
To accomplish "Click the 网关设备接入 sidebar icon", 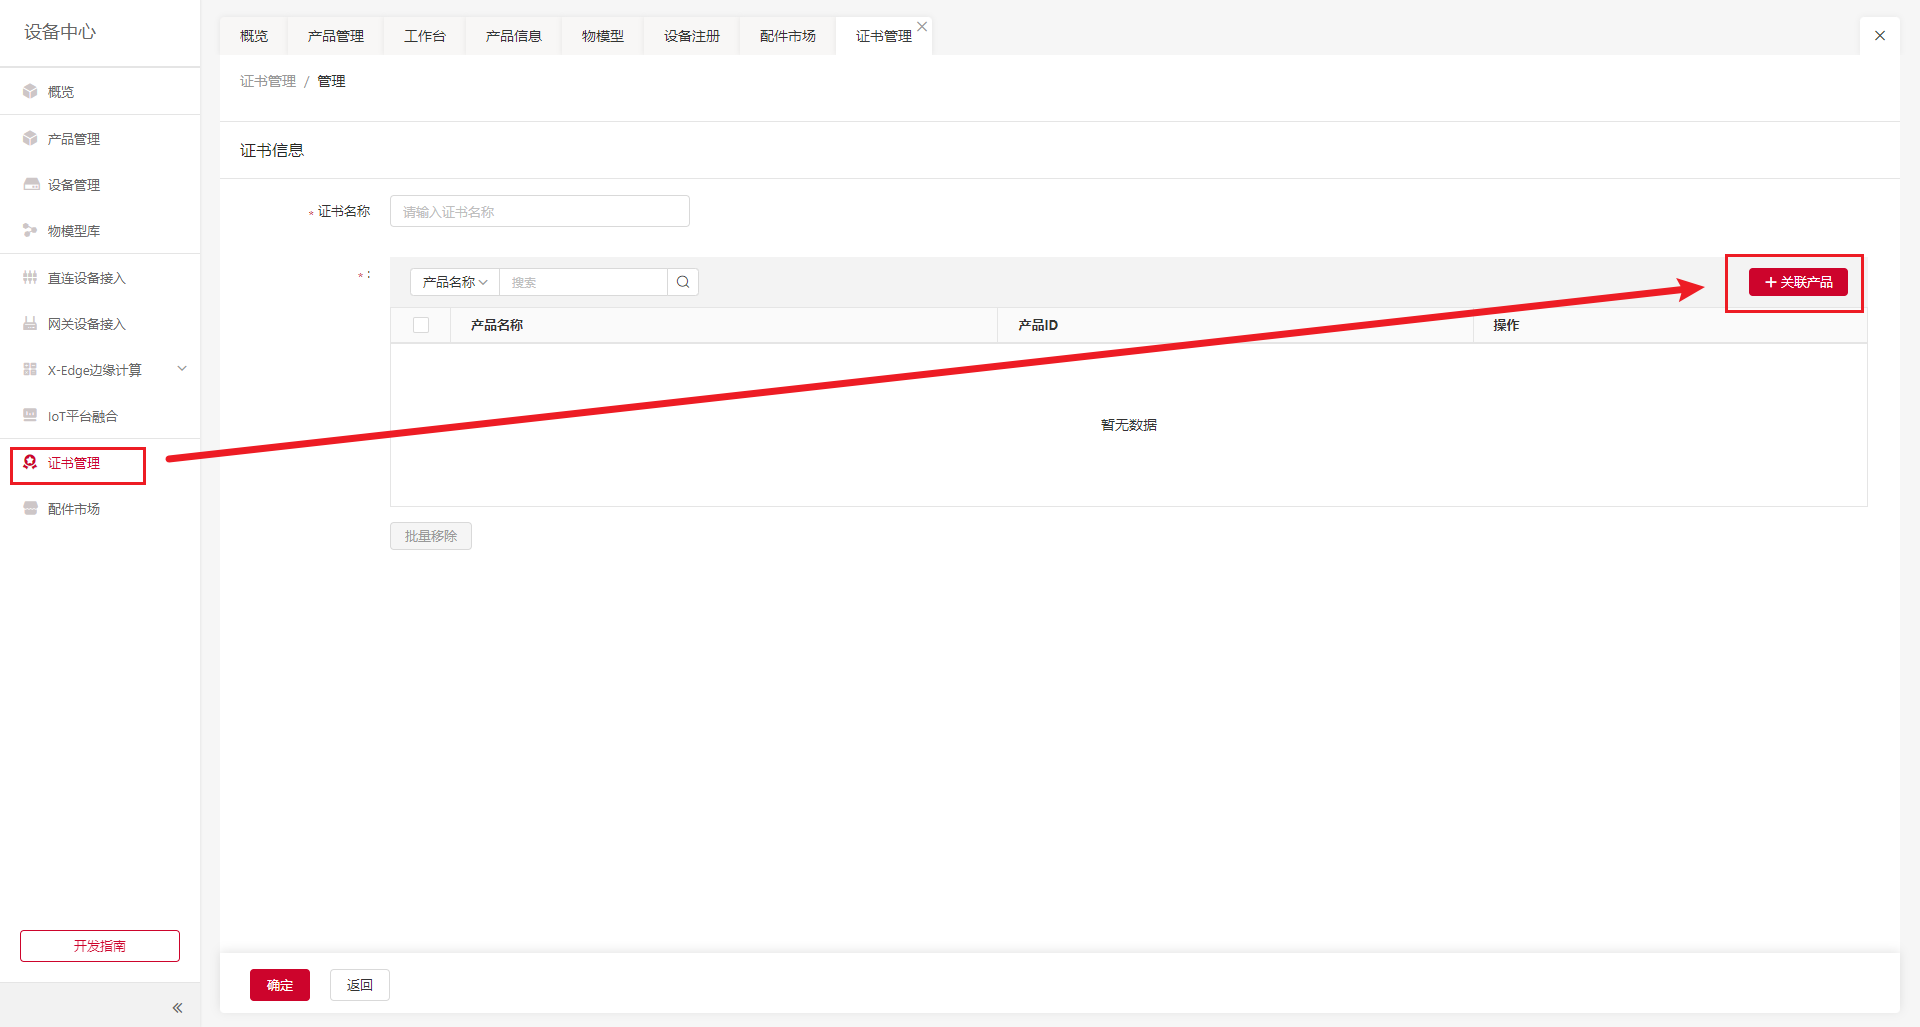I will (30, 323).
